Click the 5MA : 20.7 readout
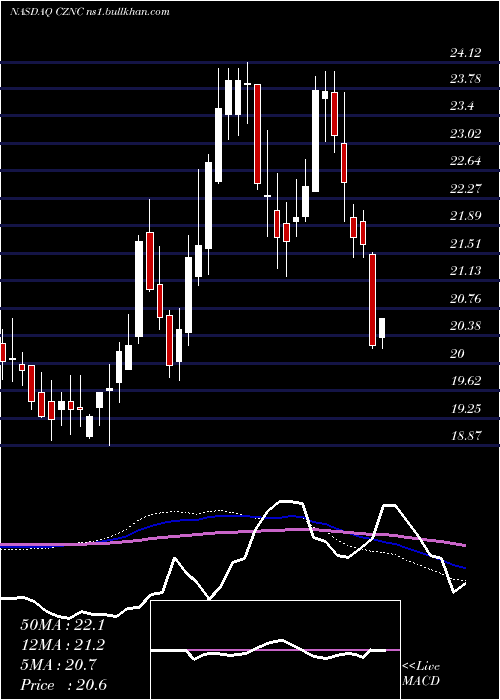 pos(58,665)
